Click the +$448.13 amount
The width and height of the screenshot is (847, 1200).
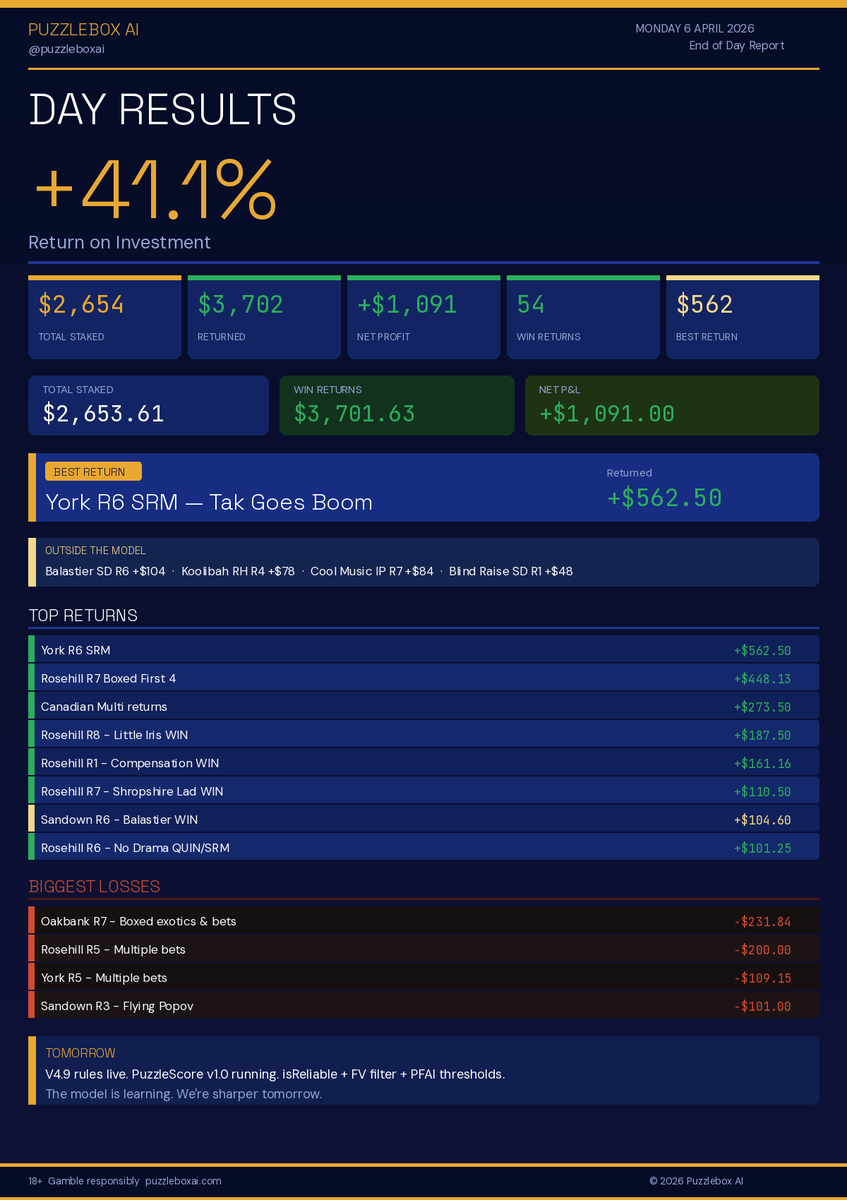(x=762, y=678)
